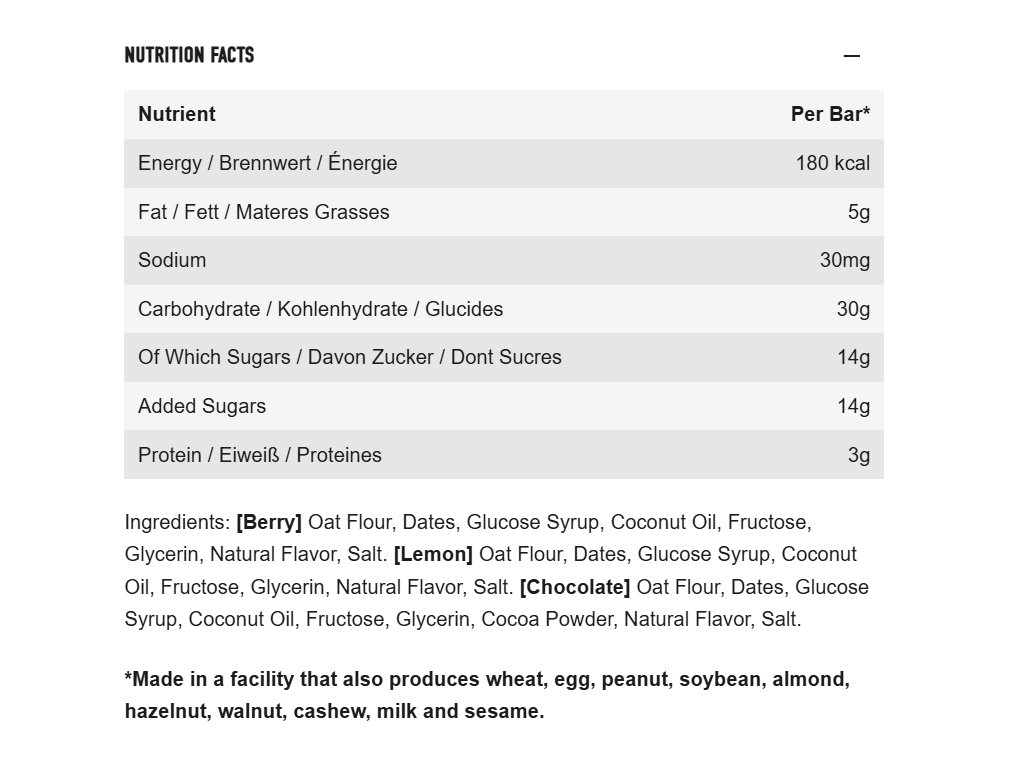This screenshot has height=768, width=1024.
Task: Click the 14g Added Sugars value
Action: [853, 406]
